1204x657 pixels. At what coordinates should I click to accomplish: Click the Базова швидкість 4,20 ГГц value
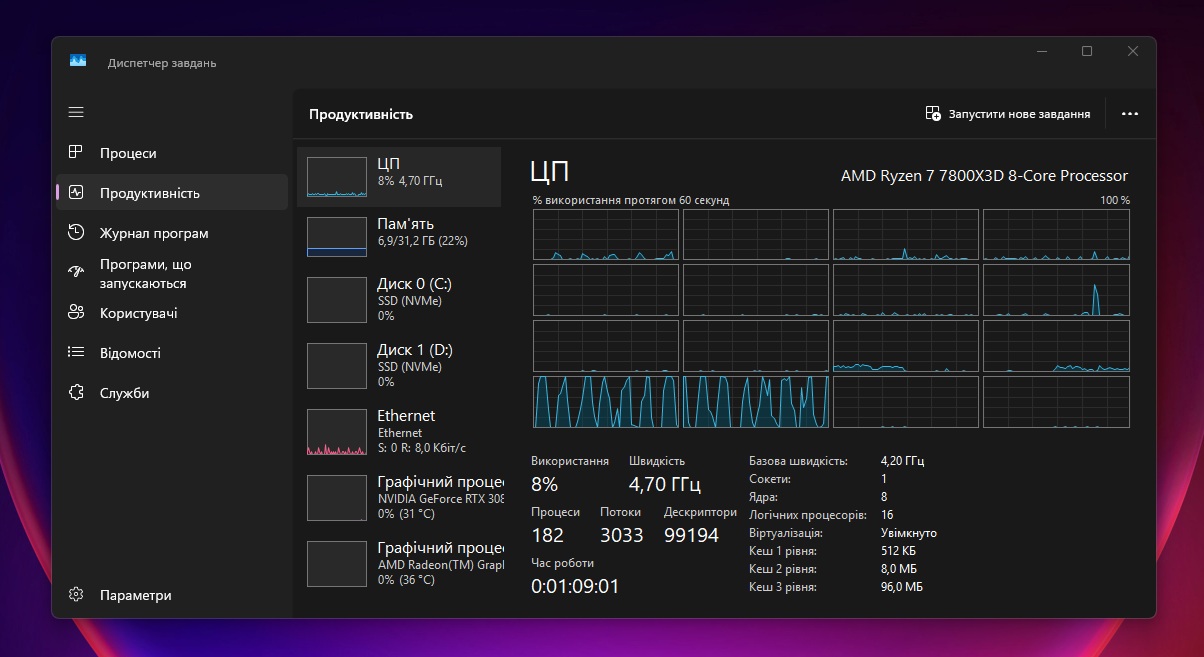(903, 461)
